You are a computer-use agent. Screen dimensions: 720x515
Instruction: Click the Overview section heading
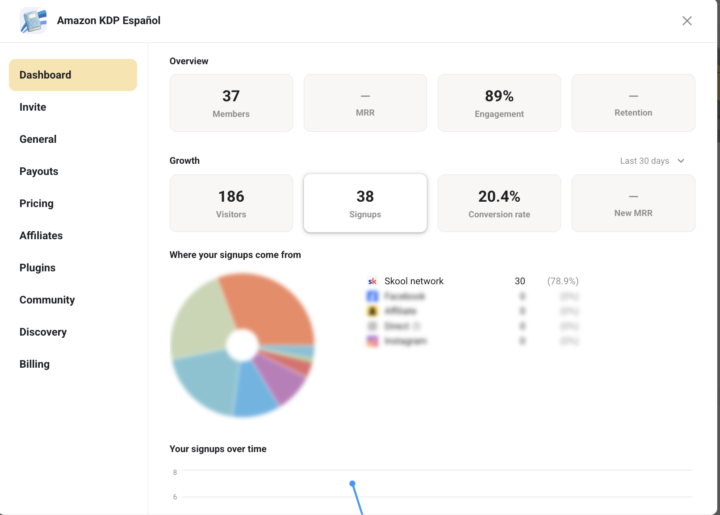[189, 61]
